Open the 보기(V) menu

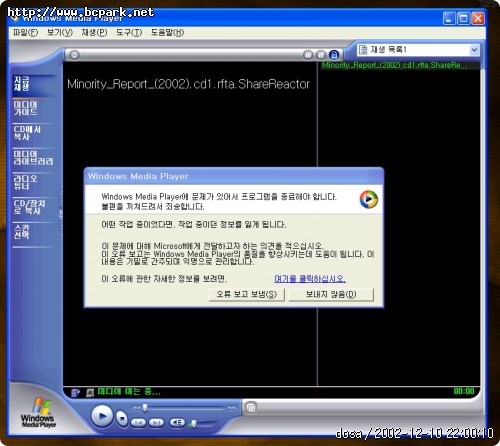tap(60, 32)
